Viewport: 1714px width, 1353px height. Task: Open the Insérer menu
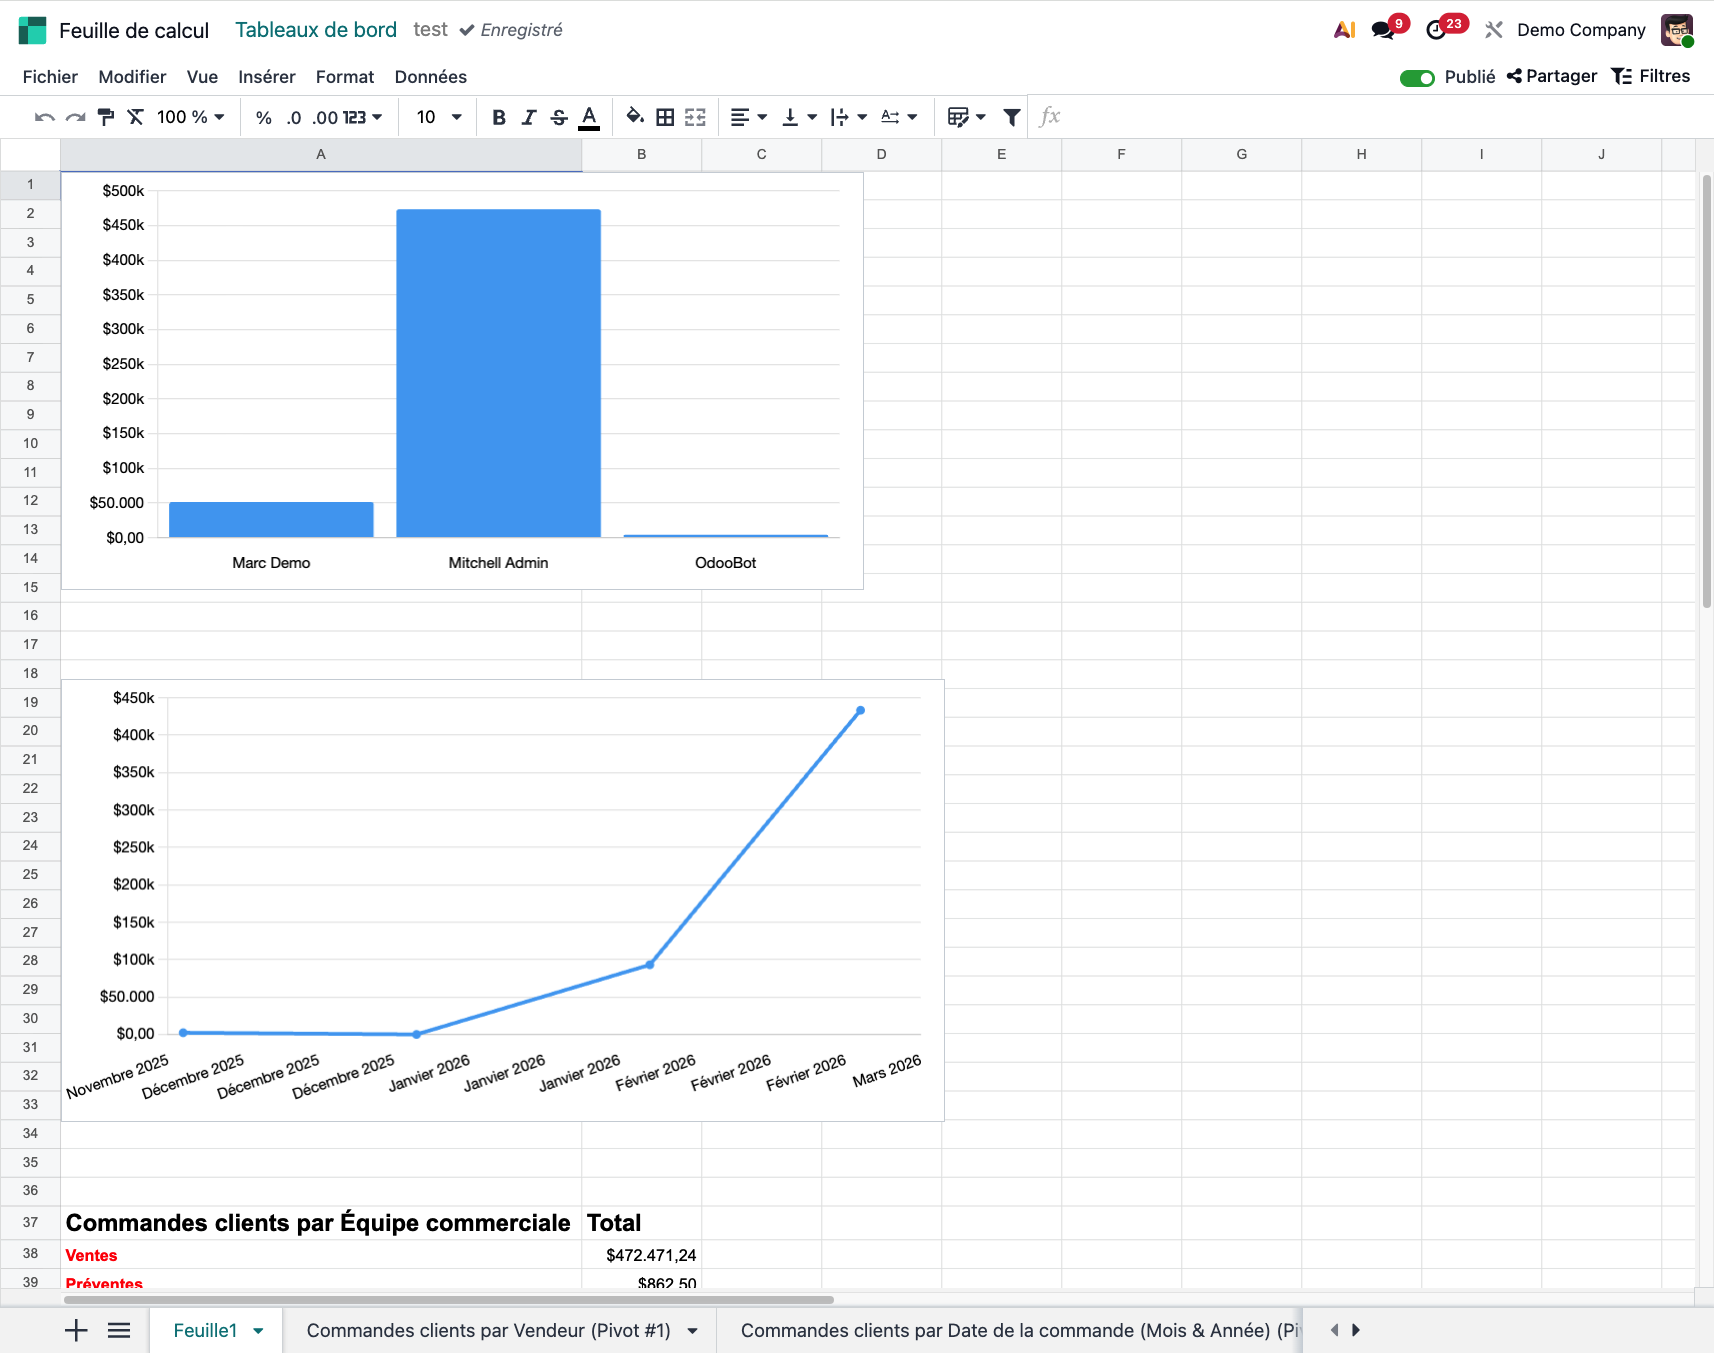(x=266, y=77)
